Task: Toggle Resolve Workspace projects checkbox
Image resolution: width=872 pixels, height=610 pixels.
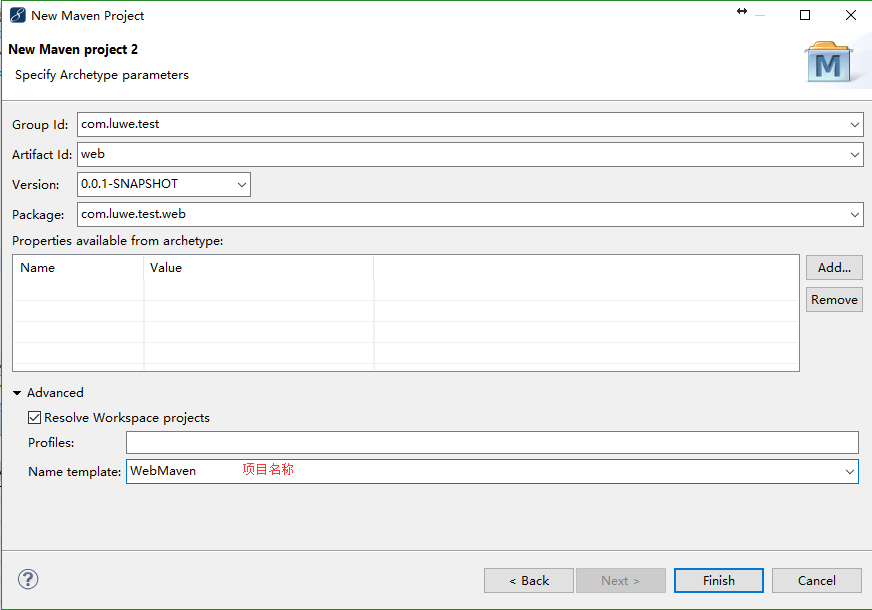Action: pos(34,418)
